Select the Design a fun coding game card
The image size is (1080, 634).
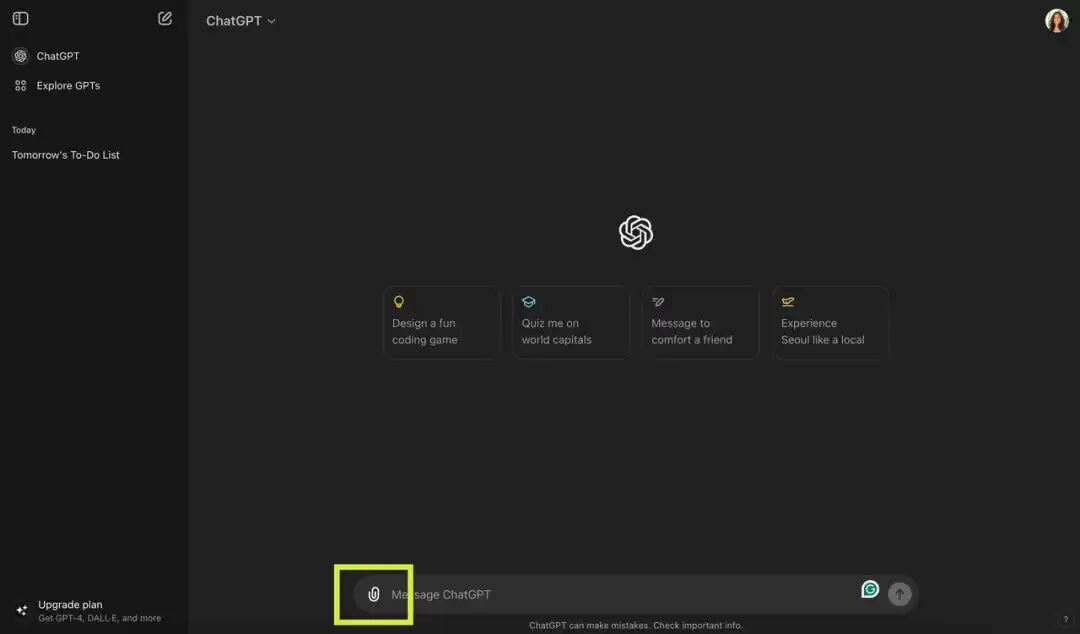point(442,323)
